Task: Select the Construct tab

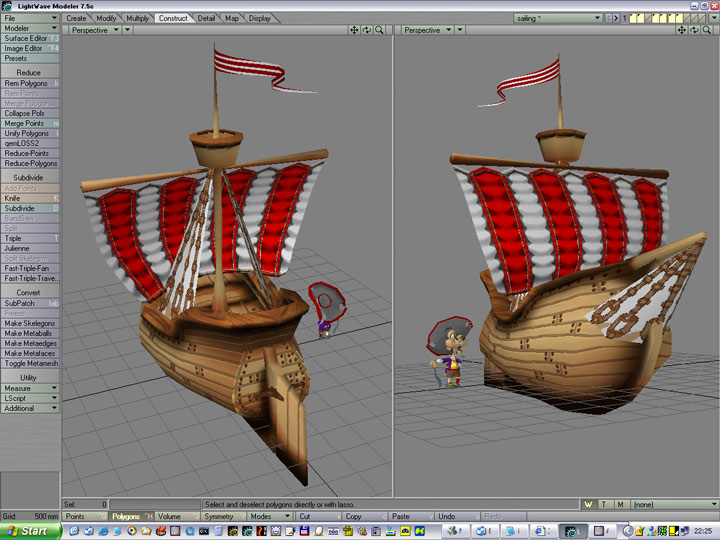Action: pyautogui.click(x=173, y=18)
